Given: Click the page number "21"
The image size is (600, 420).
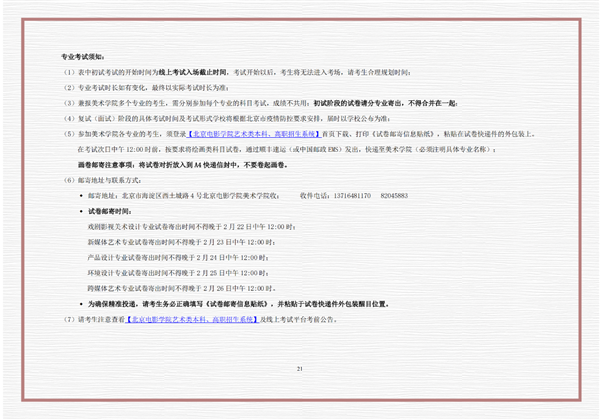Looking at the screenshot, I should (300, 369).
